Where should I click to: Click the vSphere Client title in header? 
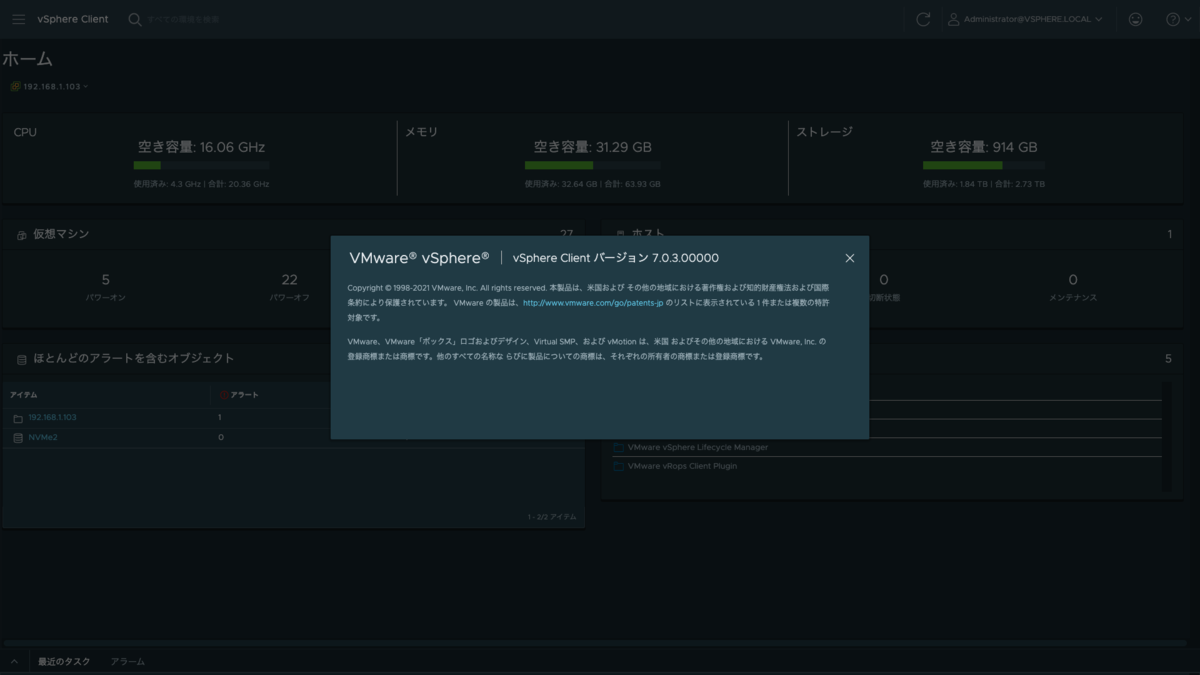pyautogui.click(x=73, y=19)
